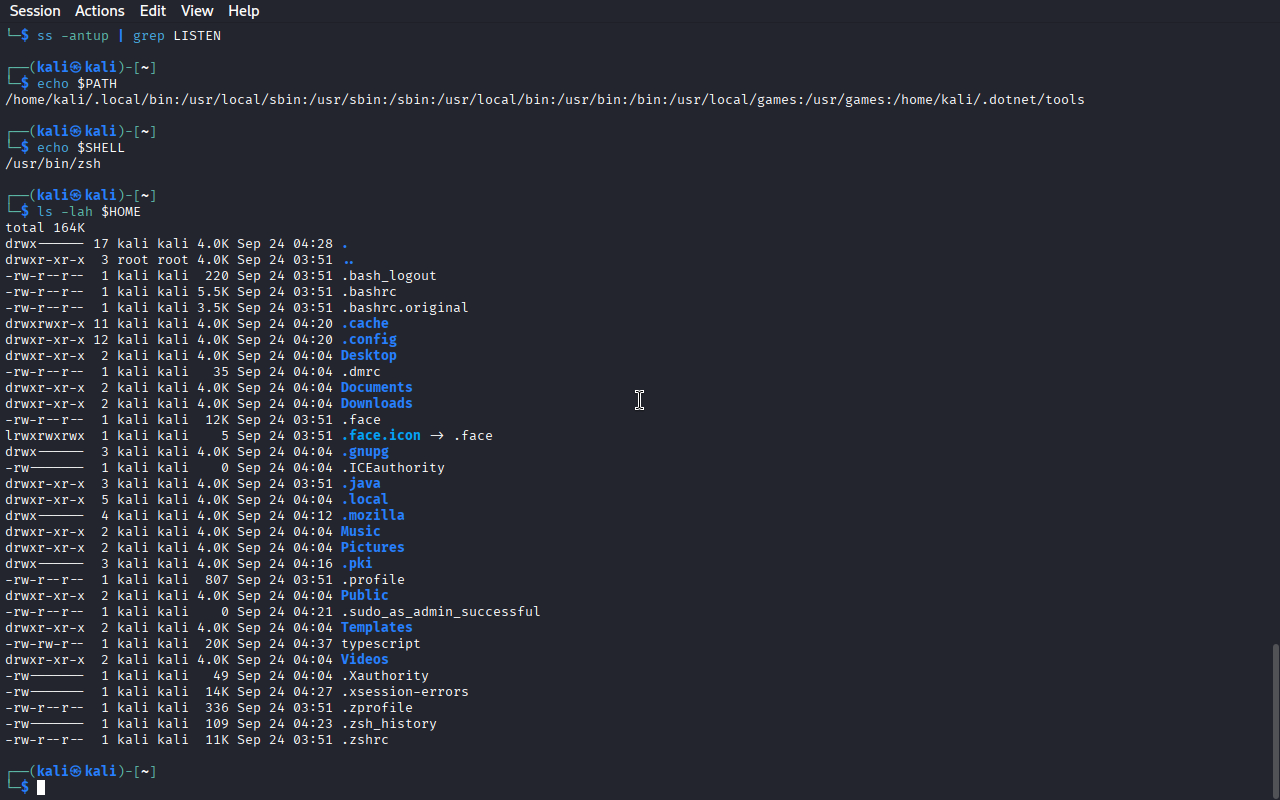Screen dimensions: 1280x800
Task: Click the /usr/bin/zsh output line
Action: [x=53, y=163]
